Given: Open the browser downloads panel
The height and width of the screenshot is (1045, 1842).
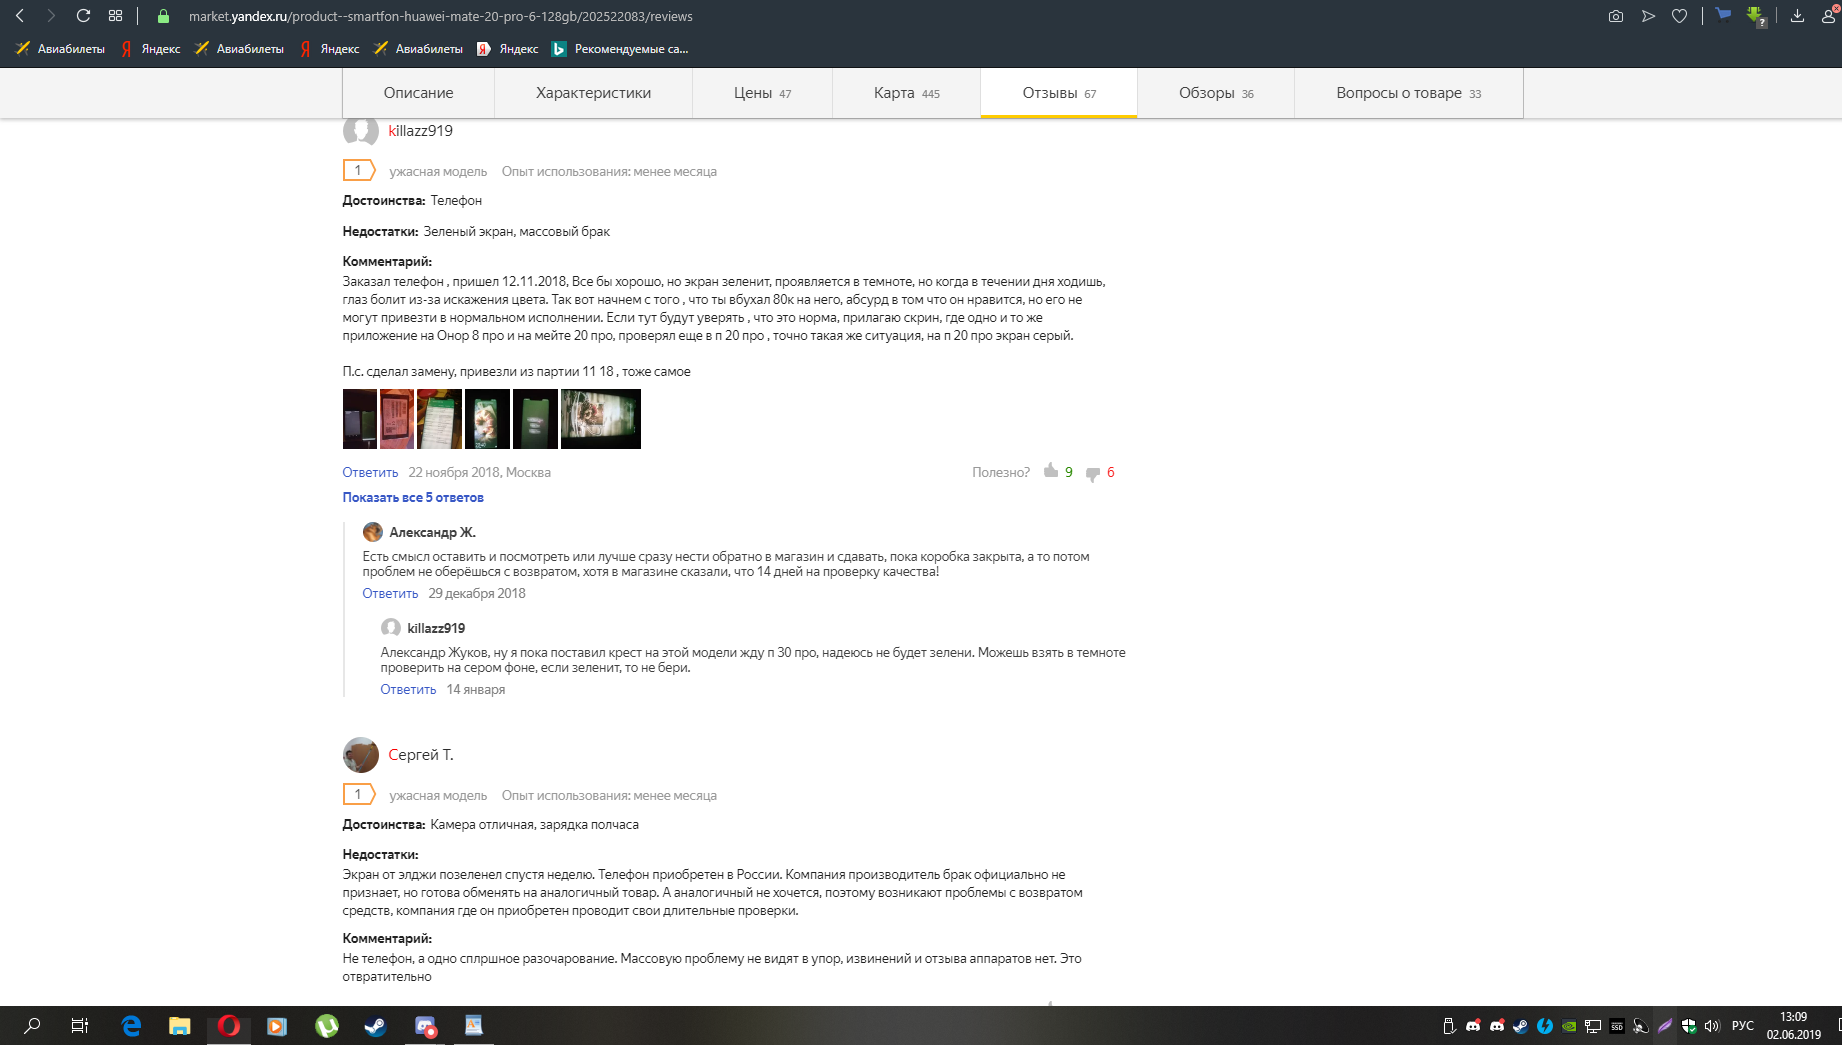Looking at the screenshot, I should pos(1797,16).
